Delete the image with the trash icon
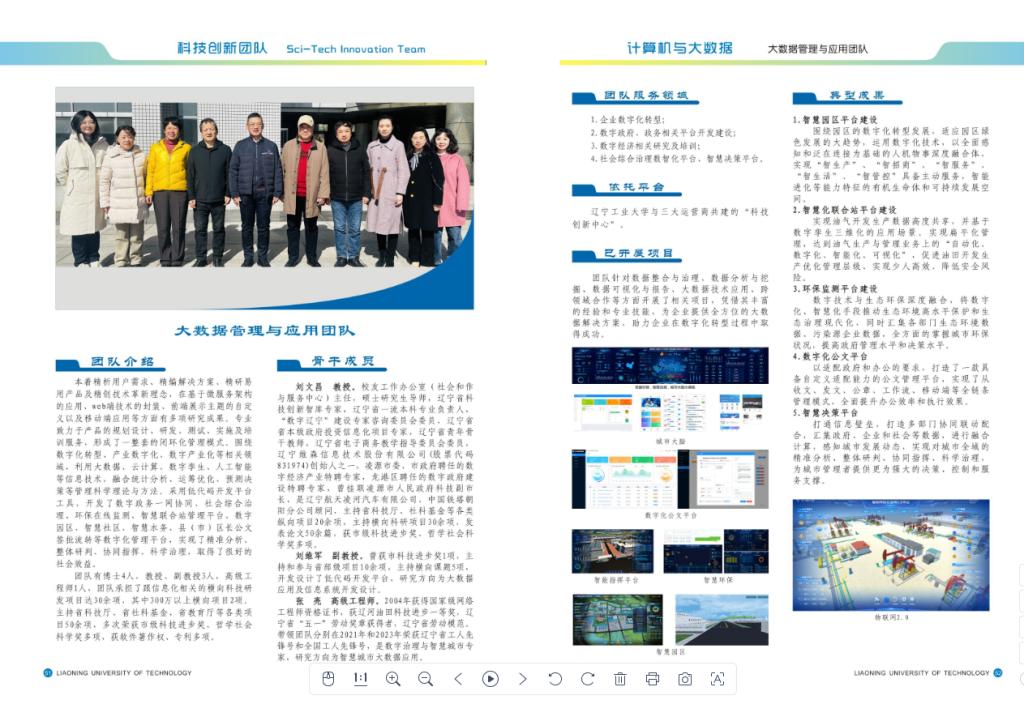1024x704 pixels. pyautogui.click(x=620, y=678)
